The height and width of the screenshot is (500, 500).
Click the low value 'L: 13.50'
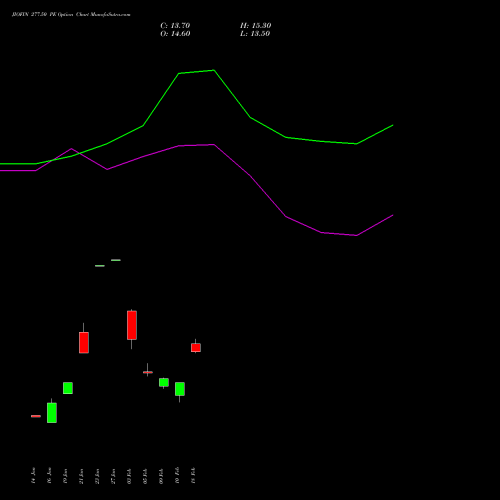click(x=255, y=34)
